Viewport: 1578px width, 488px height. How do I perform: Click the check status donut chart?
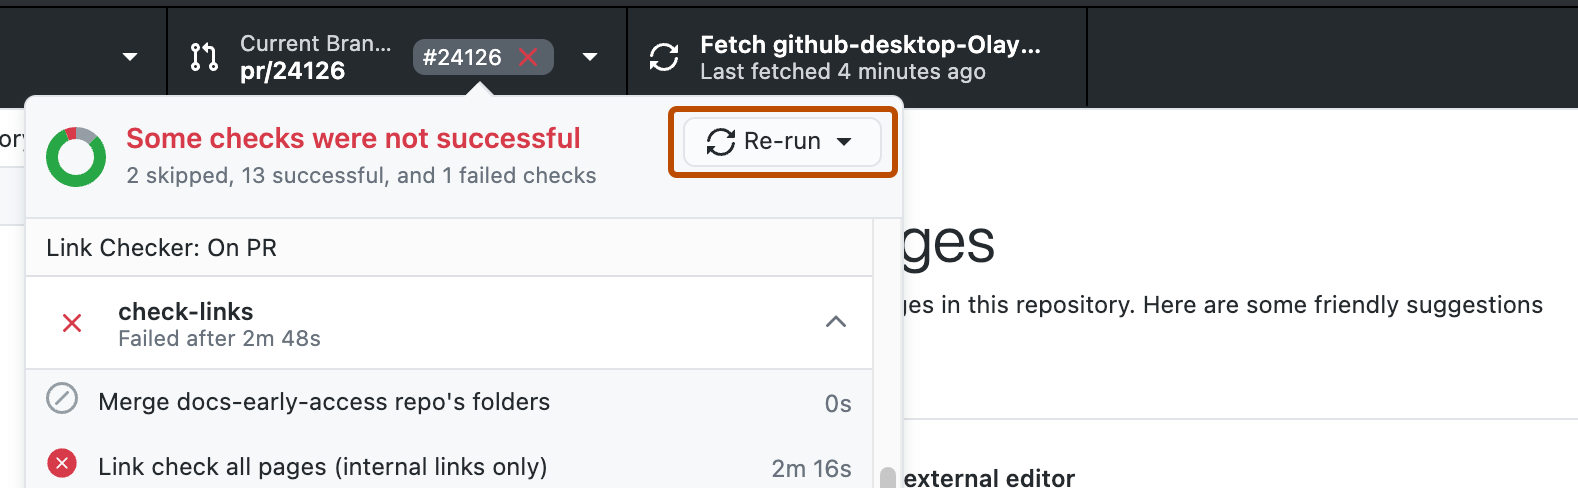pos(76,157)
